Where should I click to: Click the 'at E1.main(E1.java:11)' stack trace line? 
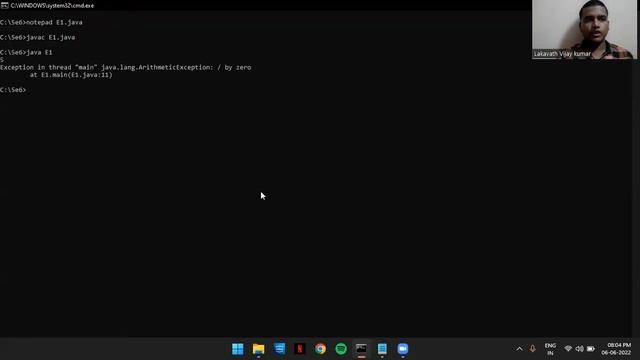click(71, 75)
